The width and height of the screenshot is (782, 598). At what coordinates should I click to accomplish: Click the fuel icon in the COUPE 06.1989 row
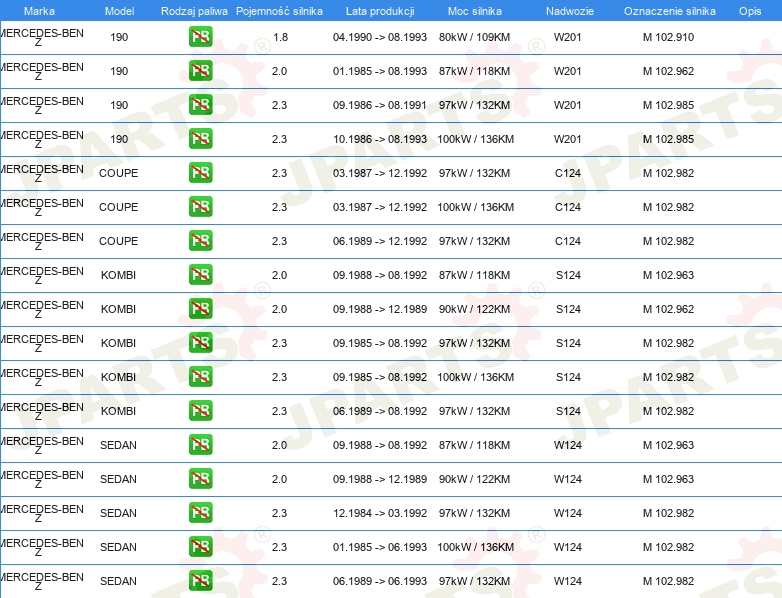pos(200,241)
